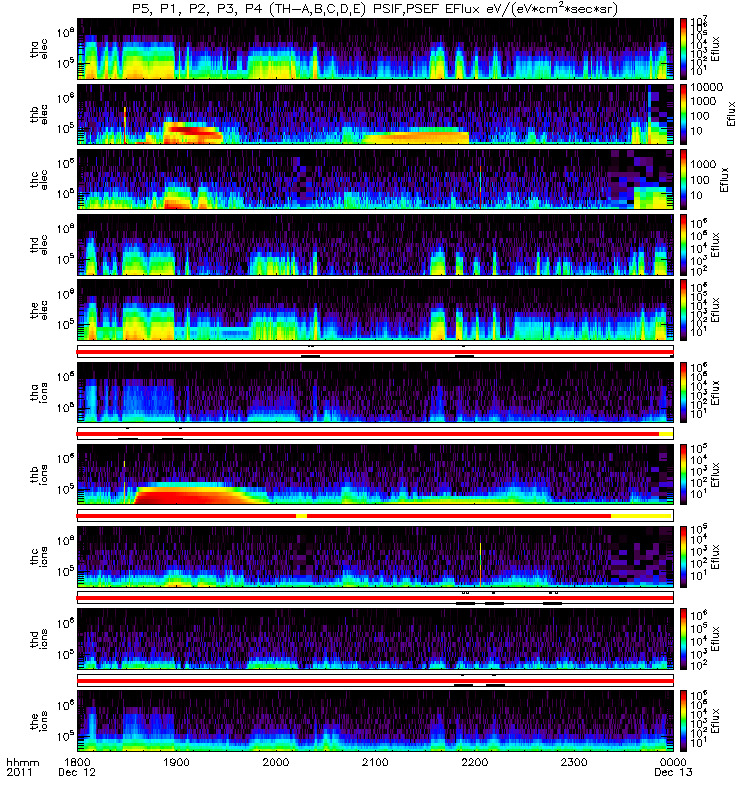This screenshot has height=800, width=750.
Task: Select the thd ions panel label
Action: (39, 639)
